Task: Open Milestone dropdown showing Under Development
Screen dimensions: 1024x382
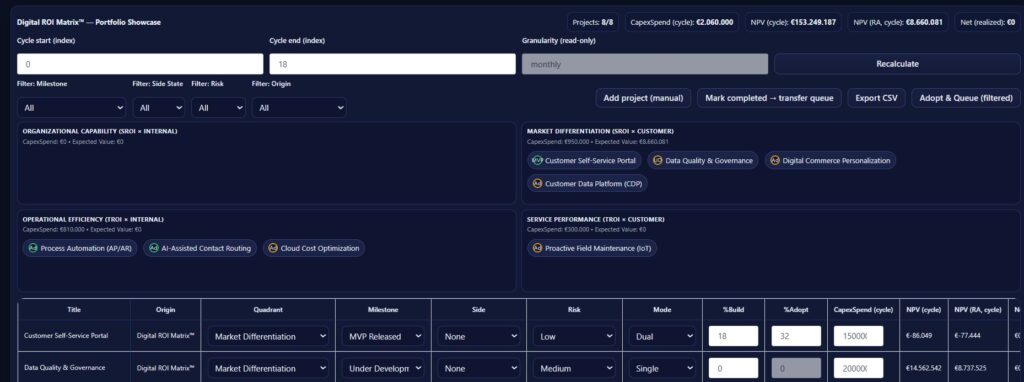Action: point(383,368)
